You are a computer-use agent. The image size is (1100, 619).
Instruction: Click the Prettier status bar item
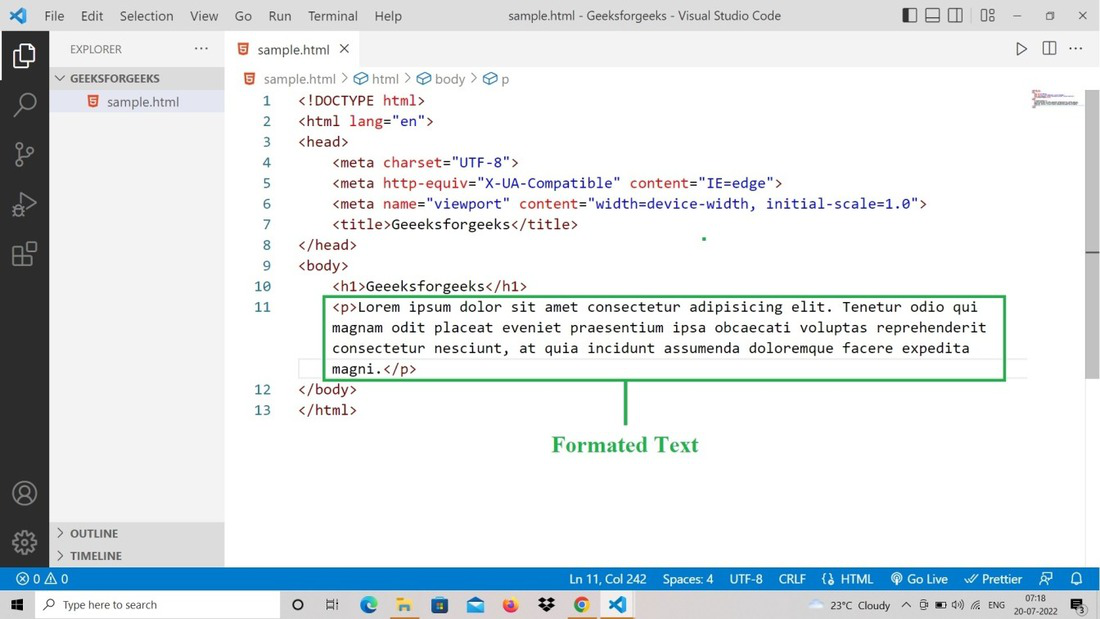point(993,579)
